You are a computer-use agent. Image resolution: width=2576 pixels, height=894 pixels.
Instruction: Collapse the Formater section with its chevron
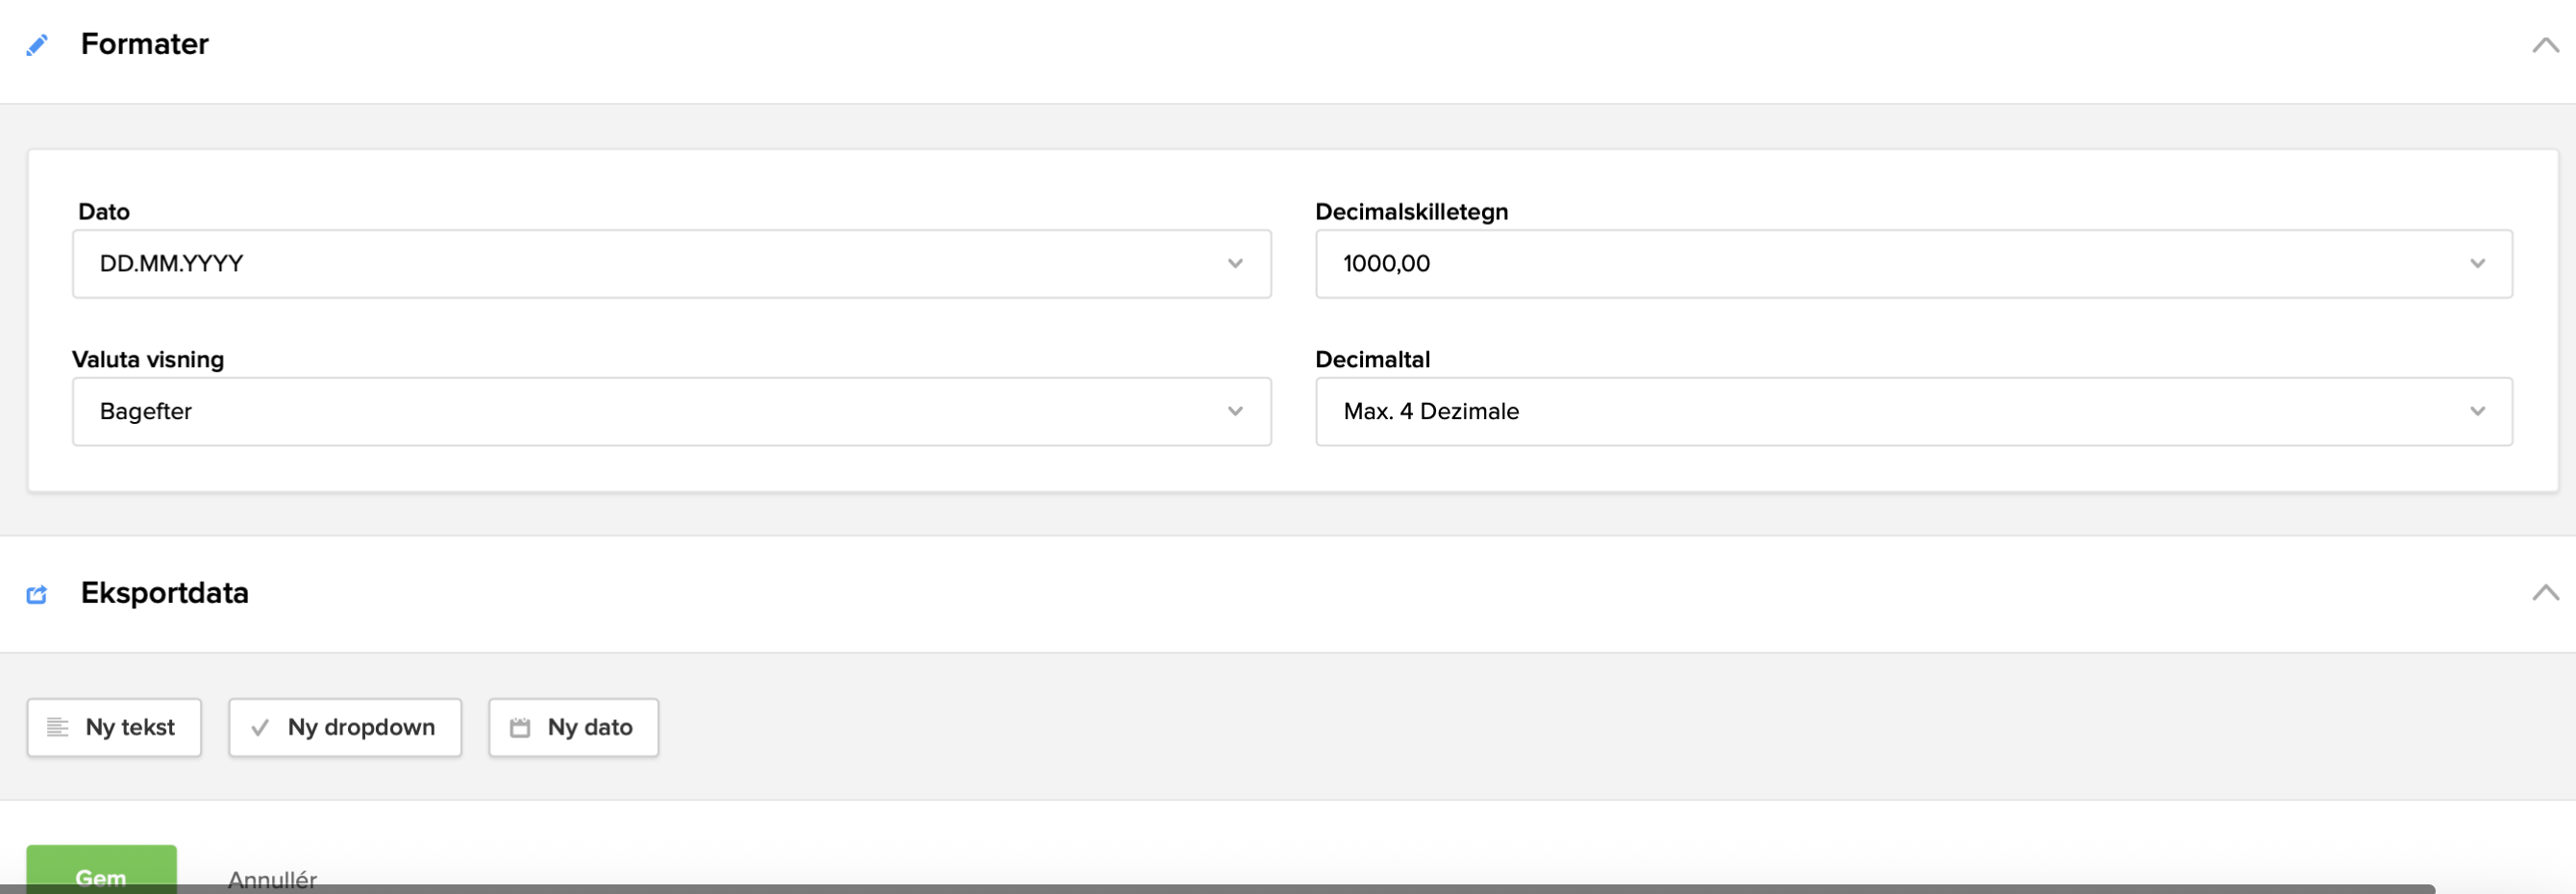2545,45
